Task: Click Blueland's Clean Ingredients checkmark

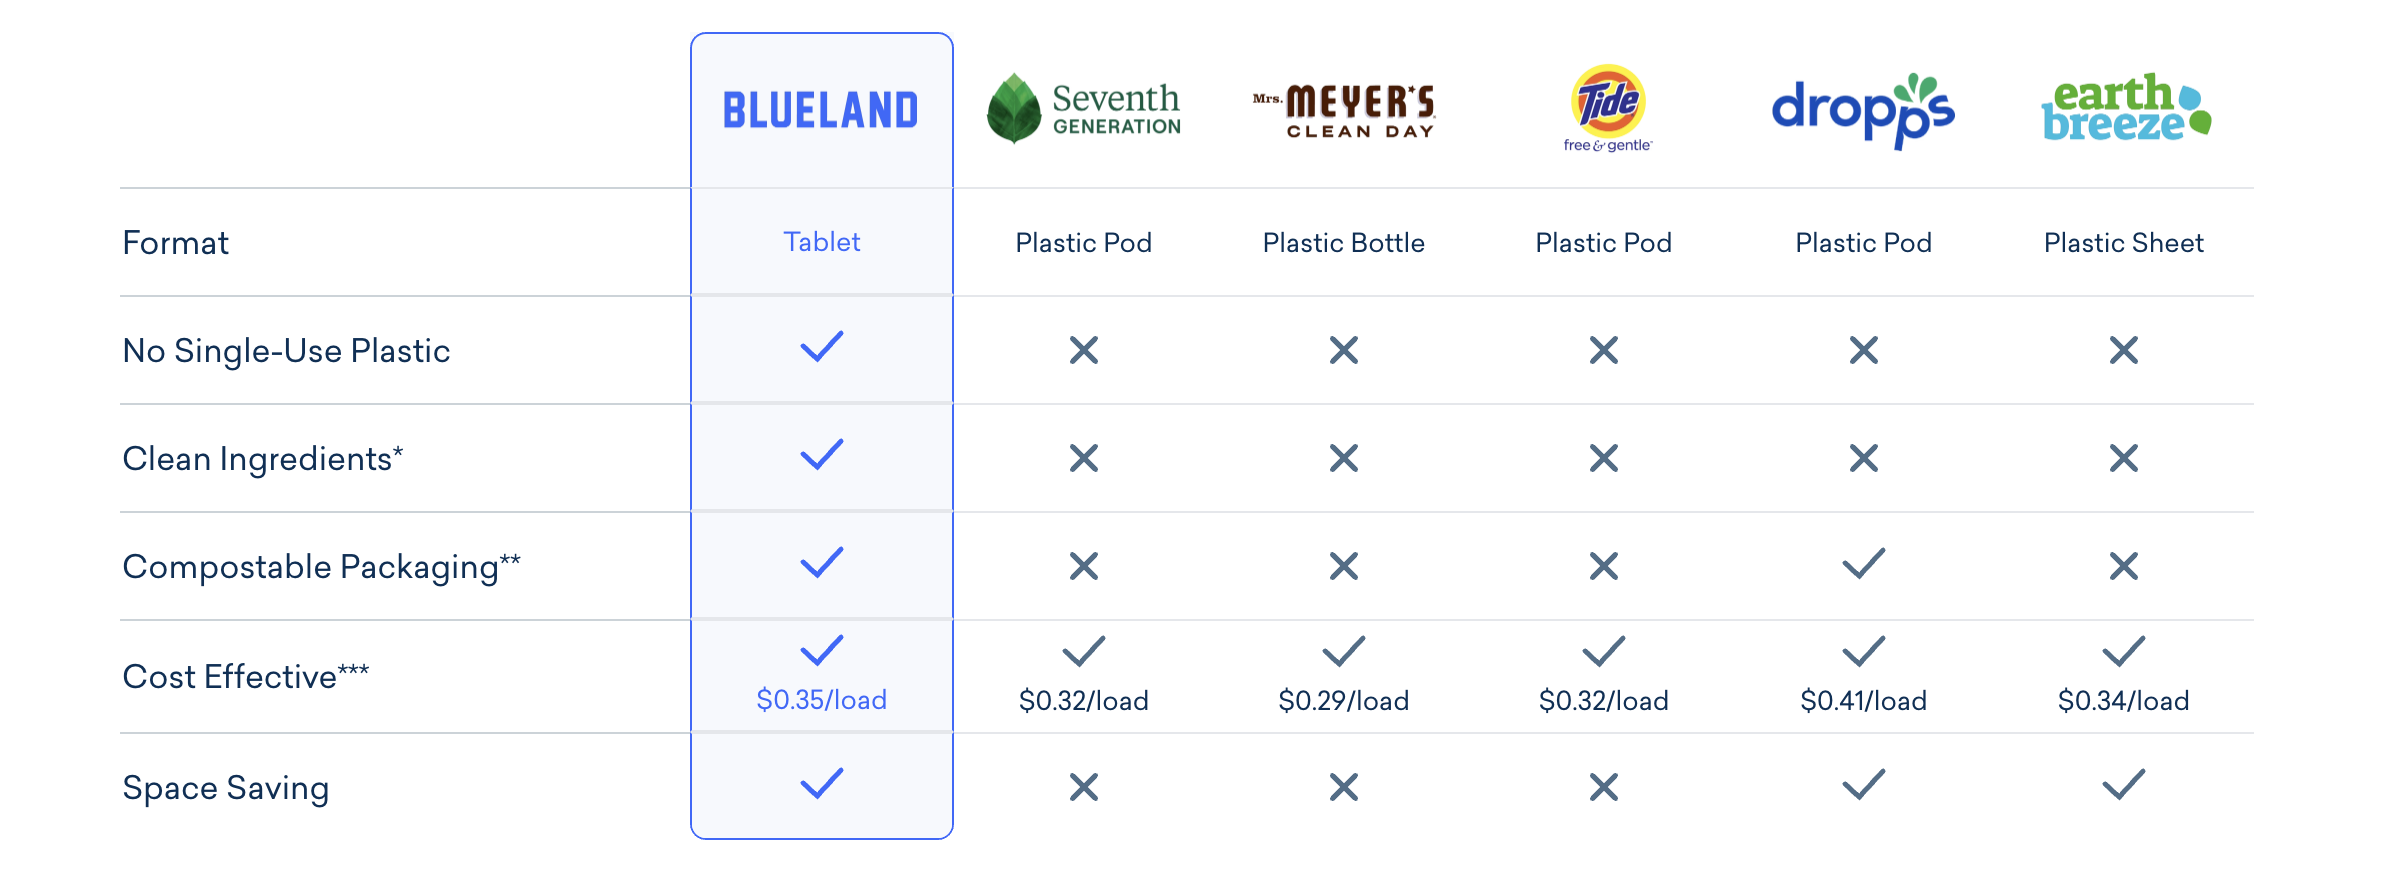Action: [822, 455]
